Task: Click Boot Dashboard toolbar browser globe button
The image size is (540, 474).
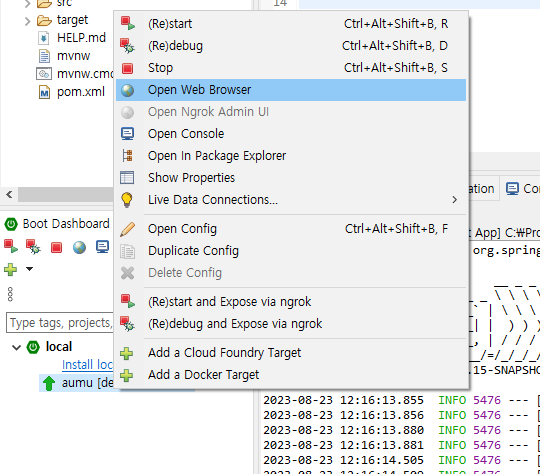Action: tap(79, 247)
